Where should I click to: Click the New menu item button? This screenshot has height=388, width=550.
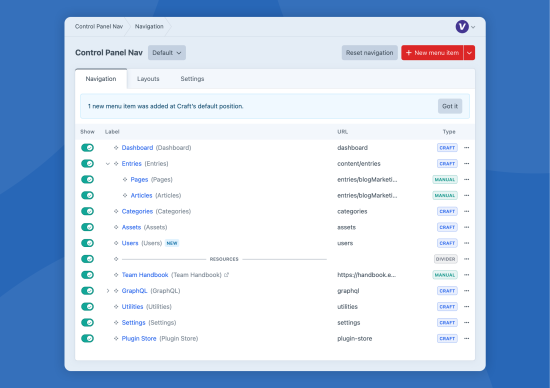tap(432, 53)
